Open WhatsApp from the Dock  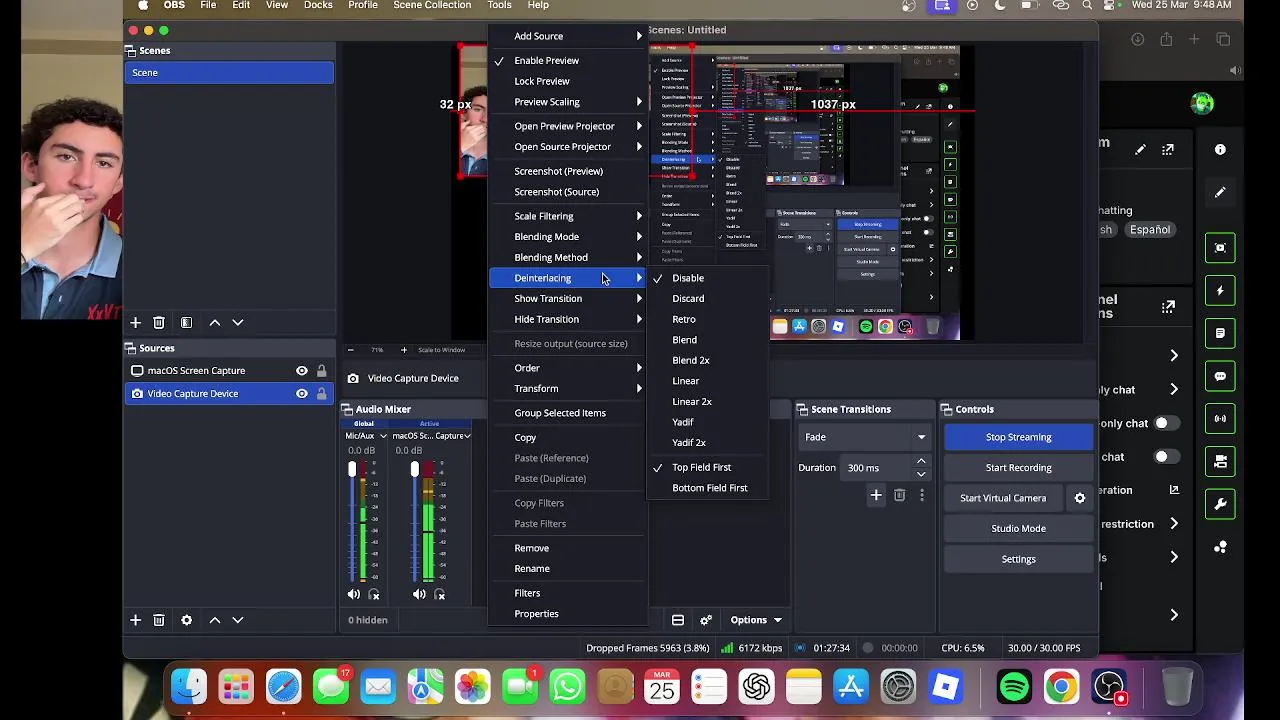(567, 687)
